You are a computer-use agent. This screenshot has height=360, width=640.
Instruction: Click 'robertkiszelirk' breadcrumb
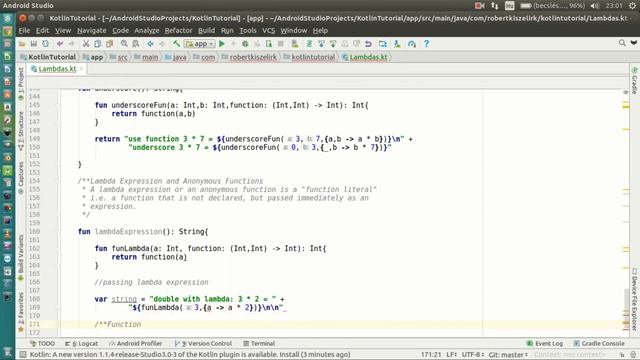(249, 57)
